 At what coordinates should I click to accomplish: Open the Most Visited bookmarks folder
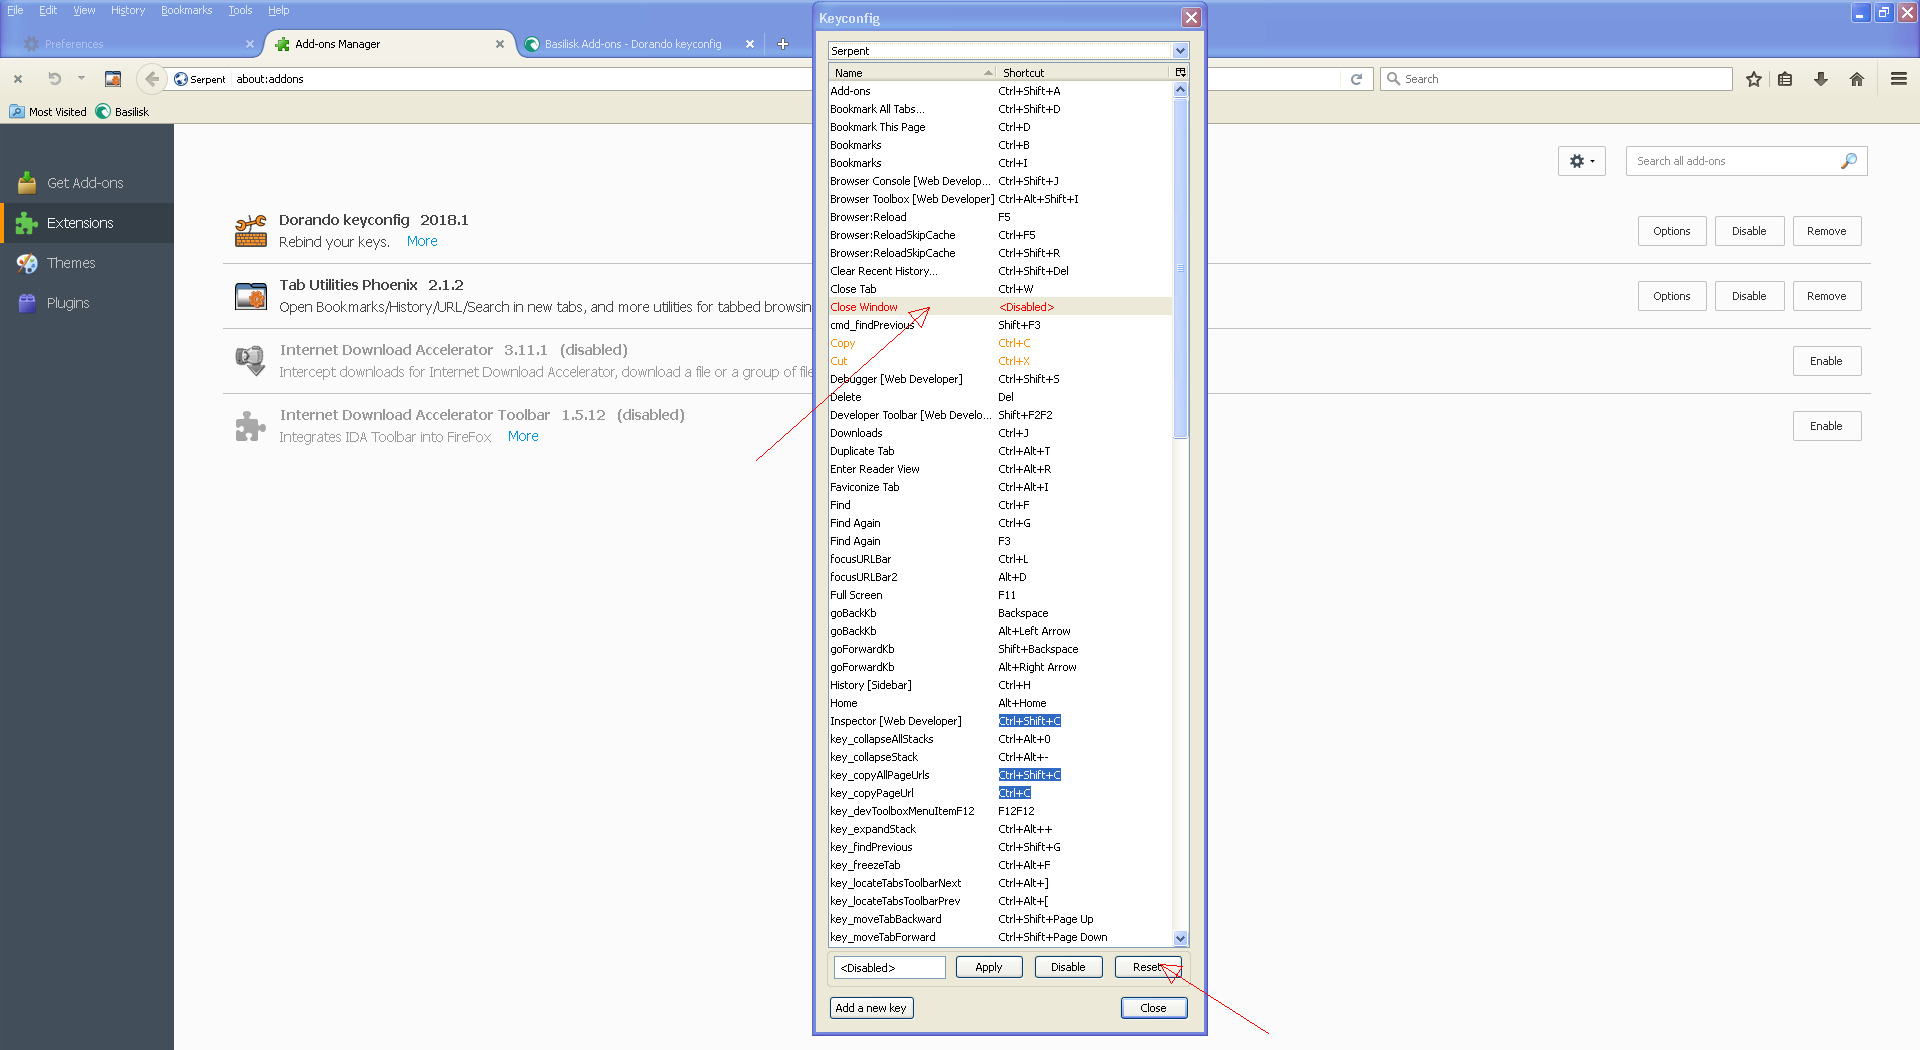coord(48,112)
